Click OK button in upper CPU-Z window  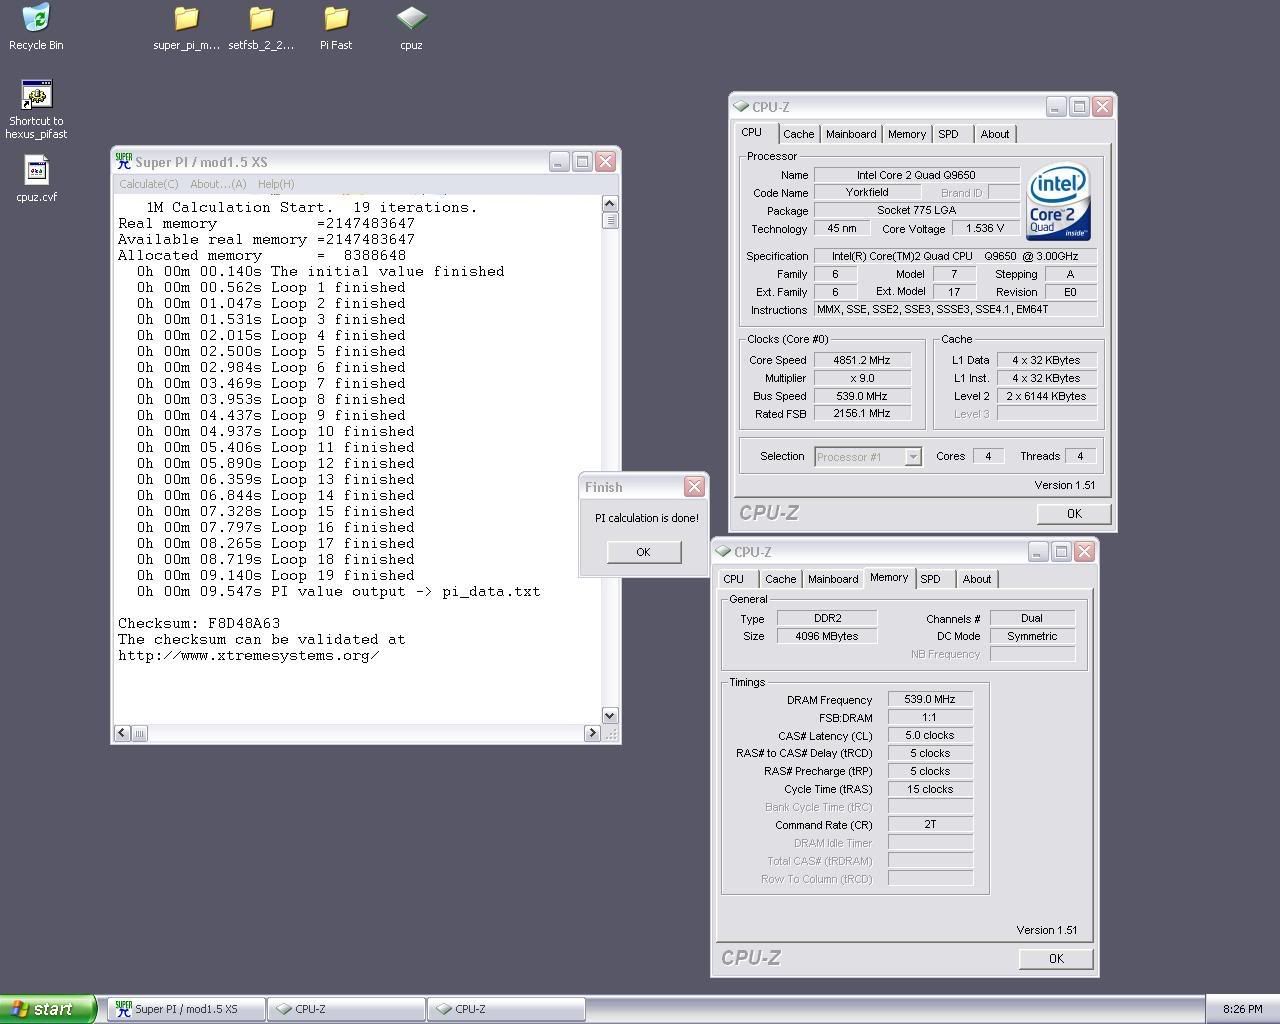click(1074, 513)
